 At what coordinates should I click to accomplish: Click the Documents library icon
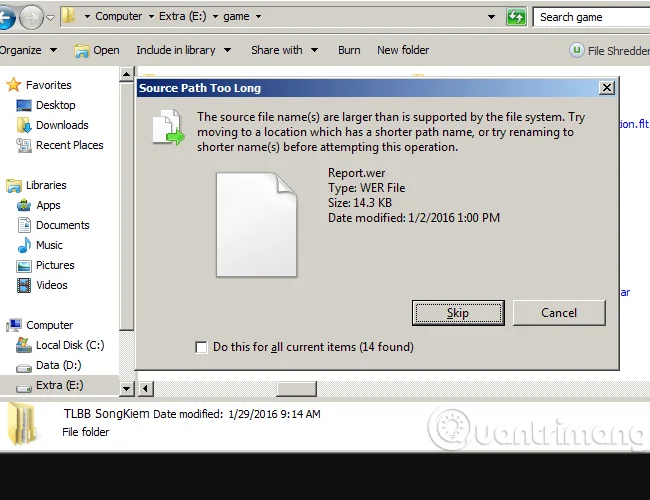24,225
